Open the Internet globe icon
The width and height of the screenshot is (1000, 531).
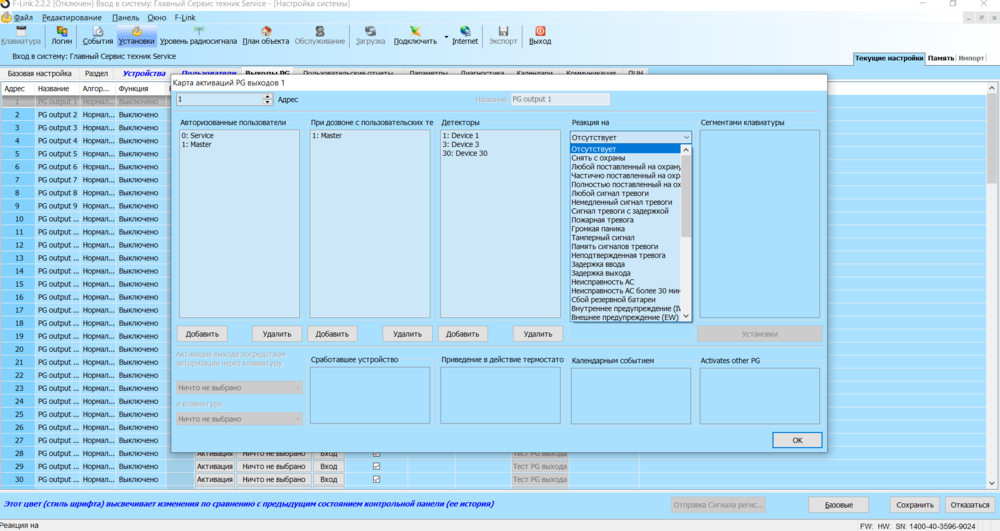(465, 35)
